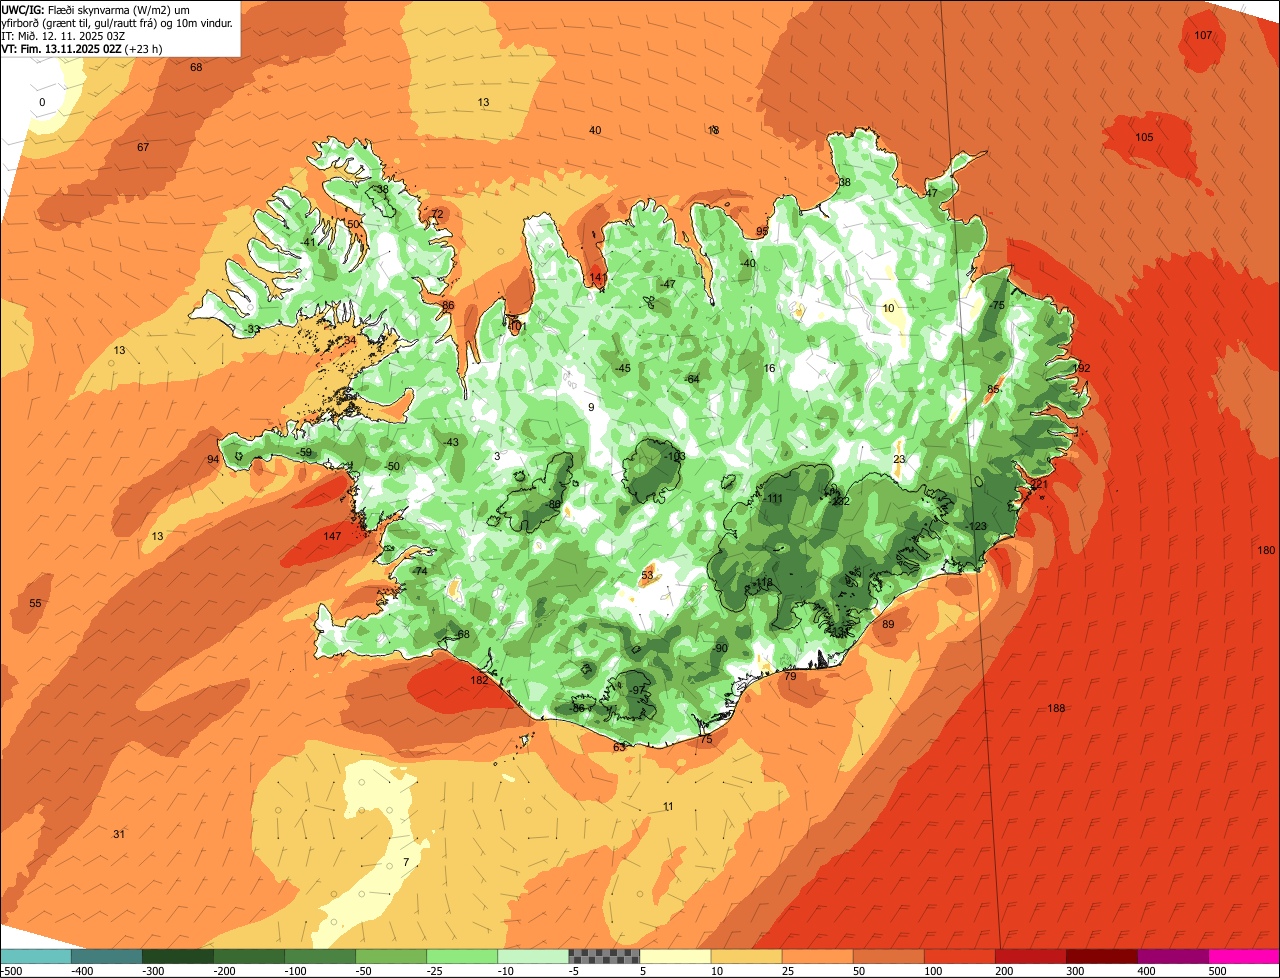Click the value 180 at the eastern edge

point(1266,550)
